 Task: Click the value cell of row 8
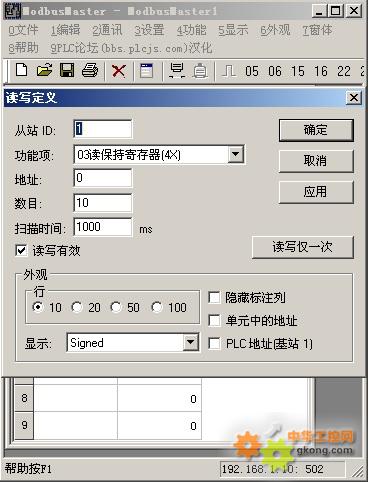159,398
